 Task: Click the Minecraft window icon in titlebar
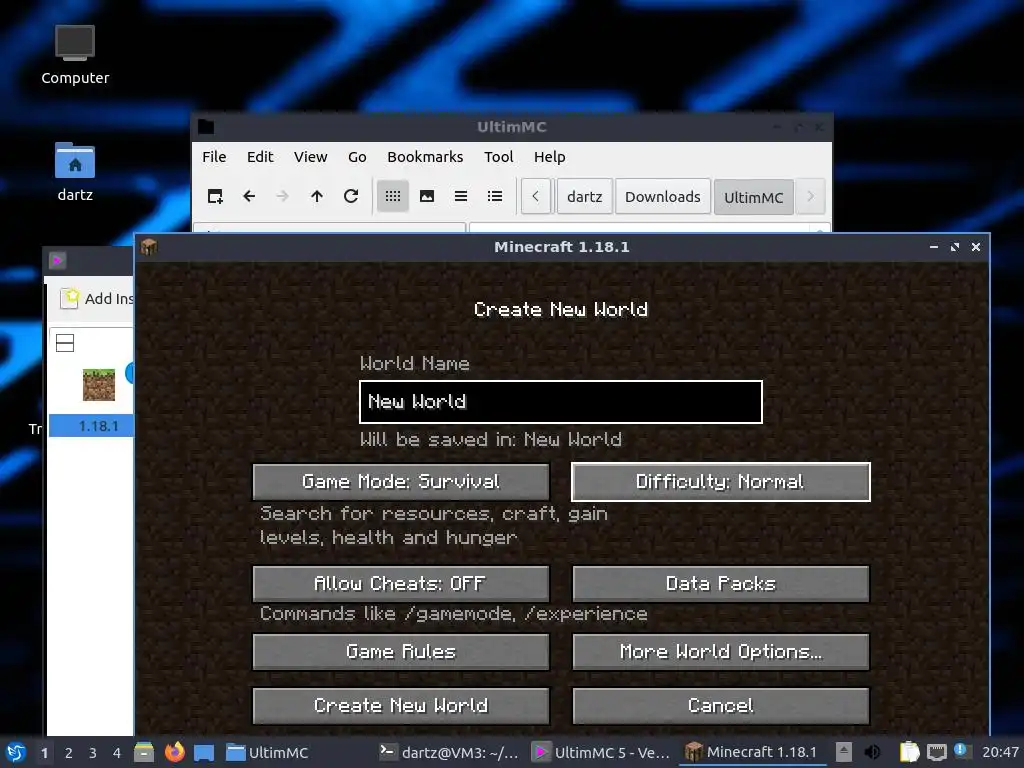click(149, 247)
